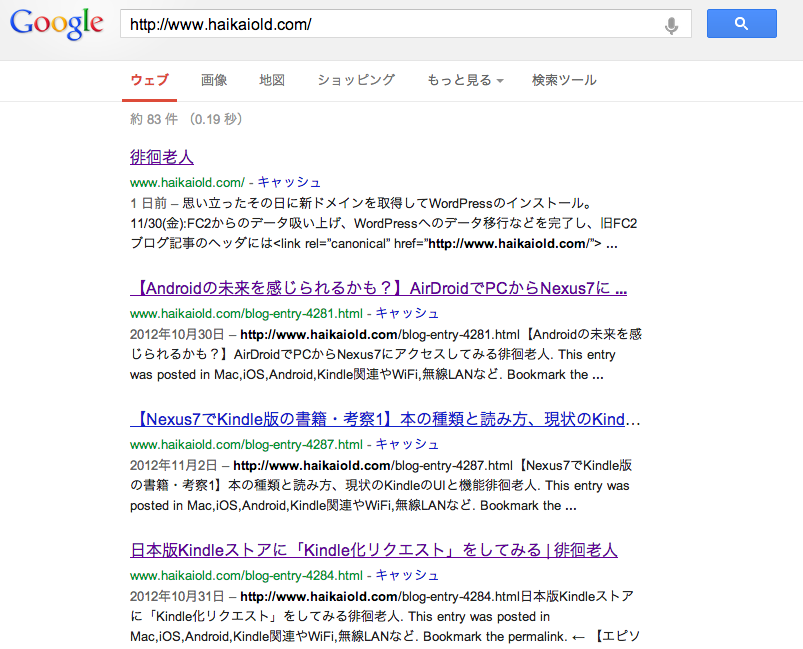Click the green URL blog-entry-4281.html
This screenshot has width=803, height=649.
click(x=246, y=313)
